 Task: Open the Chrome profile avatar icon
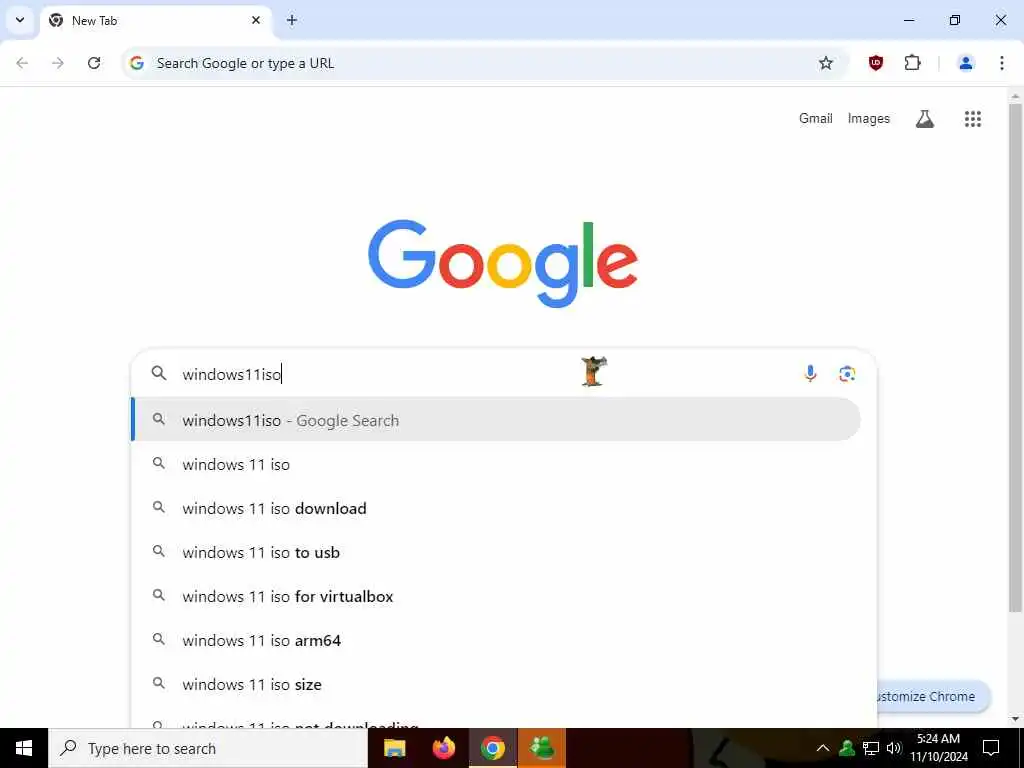click(965, 63)
